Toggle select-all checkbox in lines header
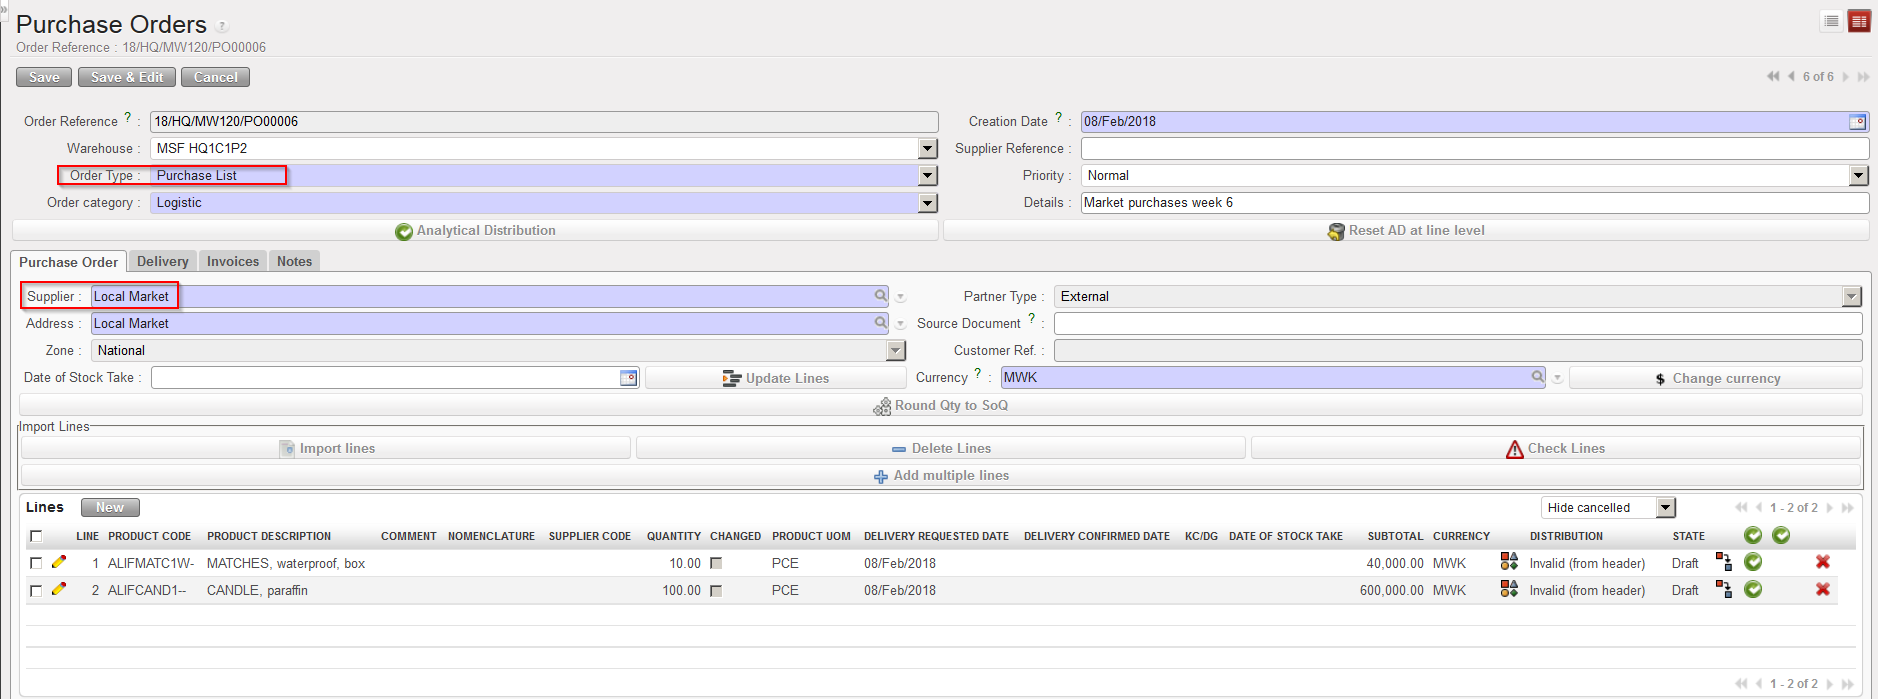 (36, 536)
